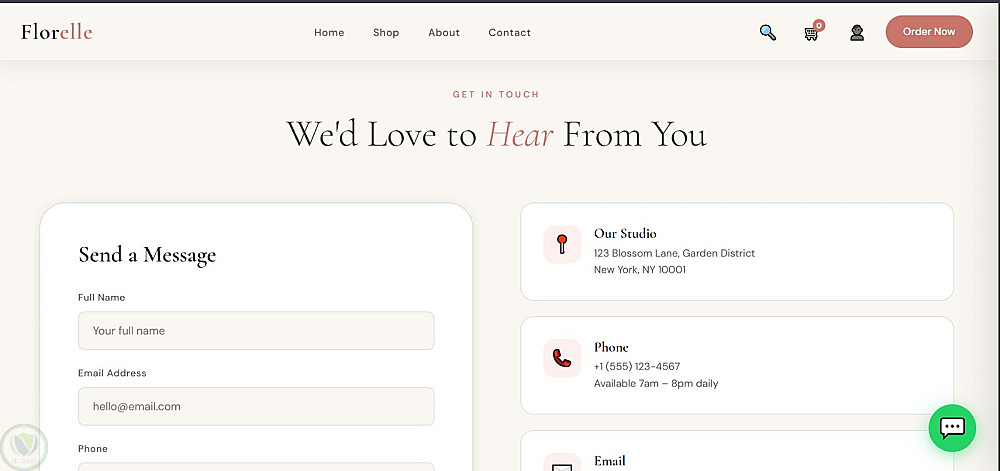This screenshot has width=1000, height=471.
Task: Click the GET IN TOUCH label
Action: pos(496,94)
